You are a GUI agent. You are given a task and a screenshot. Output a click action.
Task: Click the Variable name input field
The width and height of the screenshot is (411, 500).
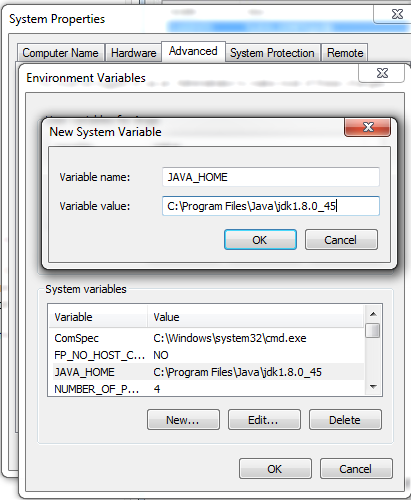coord(271,177)
